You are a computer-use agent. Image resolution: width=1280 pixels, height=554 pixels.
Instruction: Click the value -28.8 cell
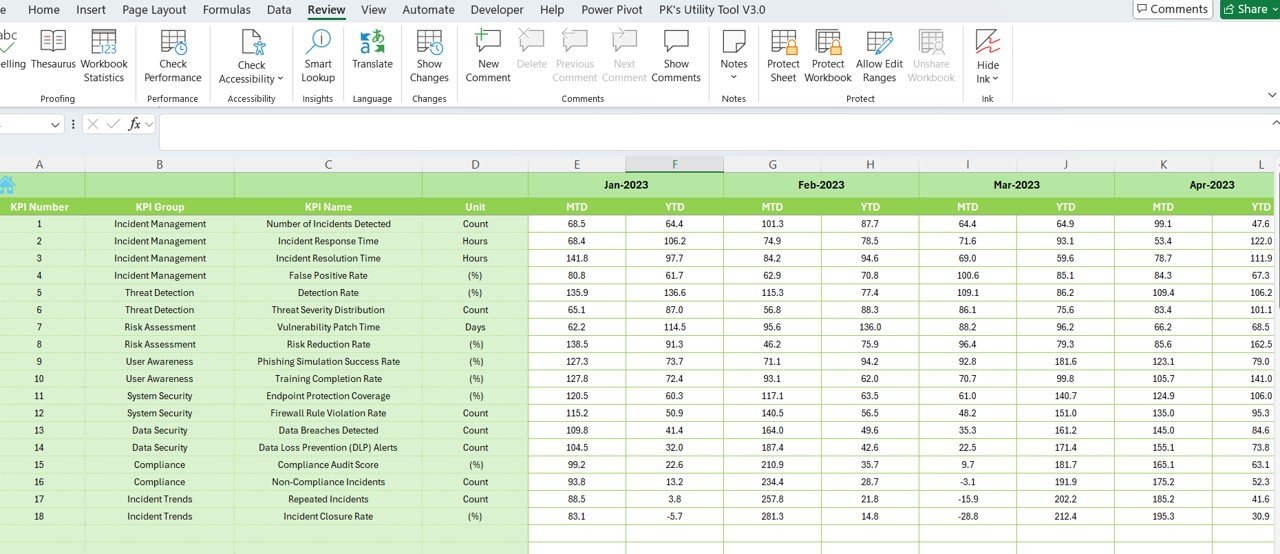(967, 517)
